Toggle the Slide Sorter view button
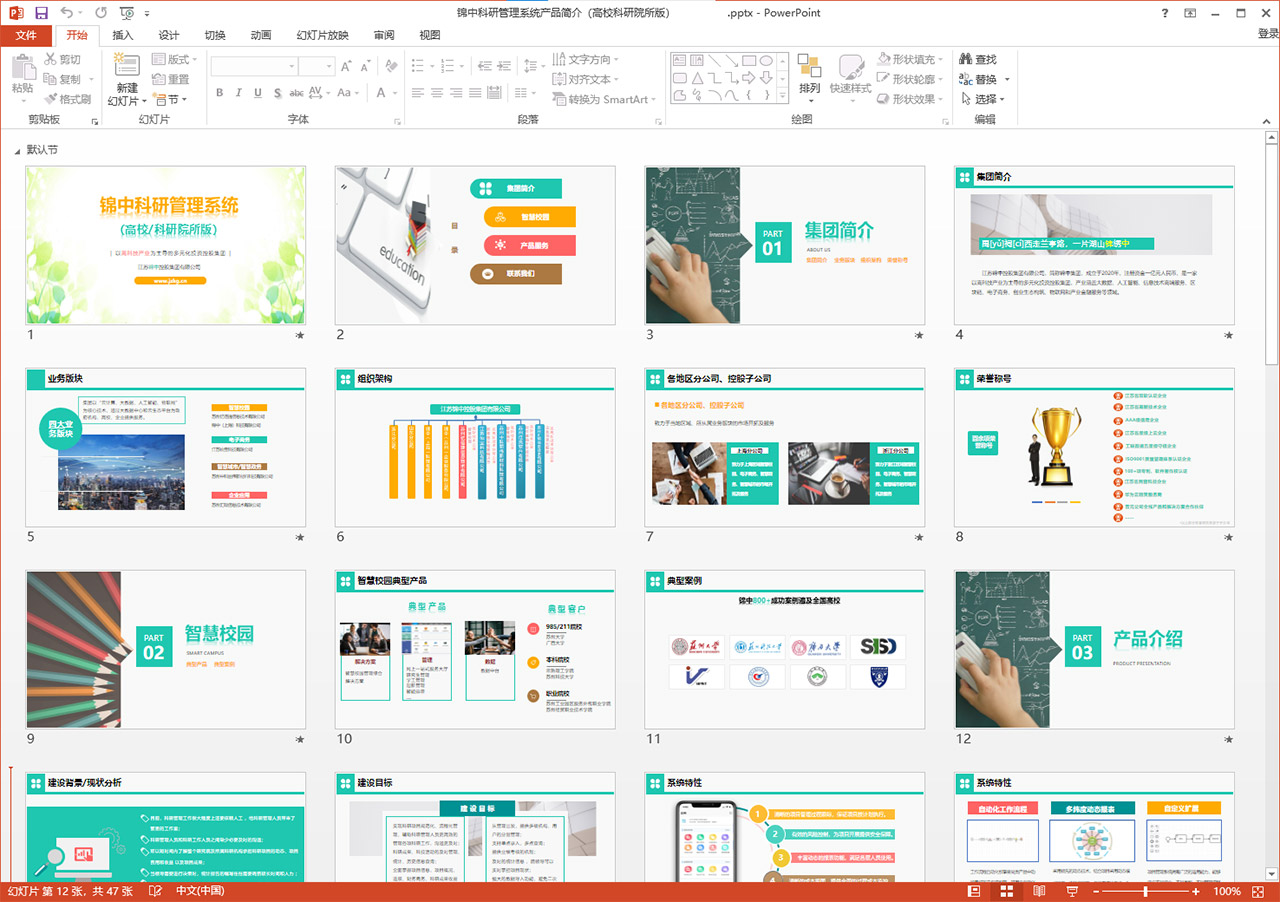Image resolution: width=1280 pixels, height=902 pixels. coord(1006,891)
